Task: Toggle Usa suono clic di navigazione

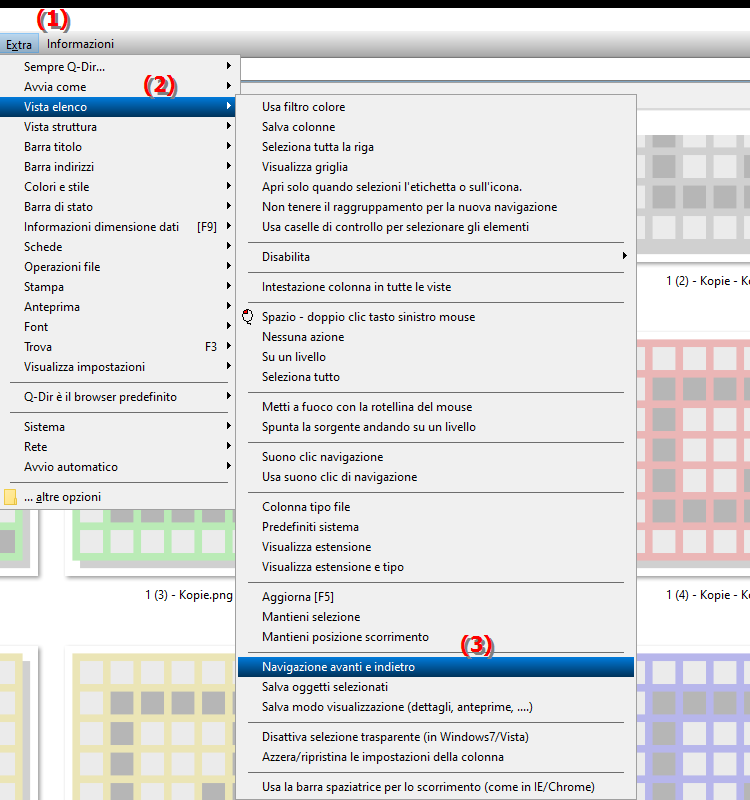Action: click(436, 477)
